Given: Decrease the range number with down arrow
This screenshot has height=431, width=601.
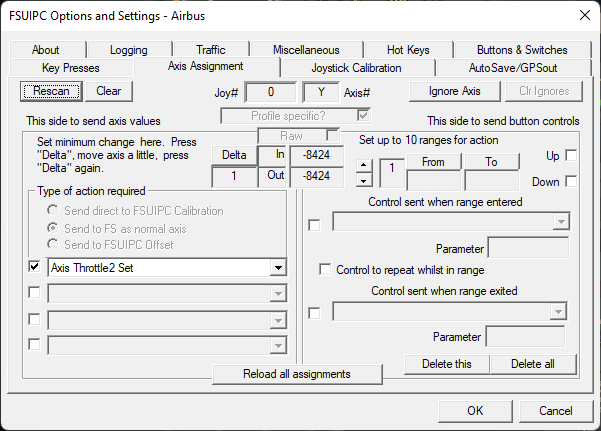Looking at the screenshot, I should (x=364, y=180).
